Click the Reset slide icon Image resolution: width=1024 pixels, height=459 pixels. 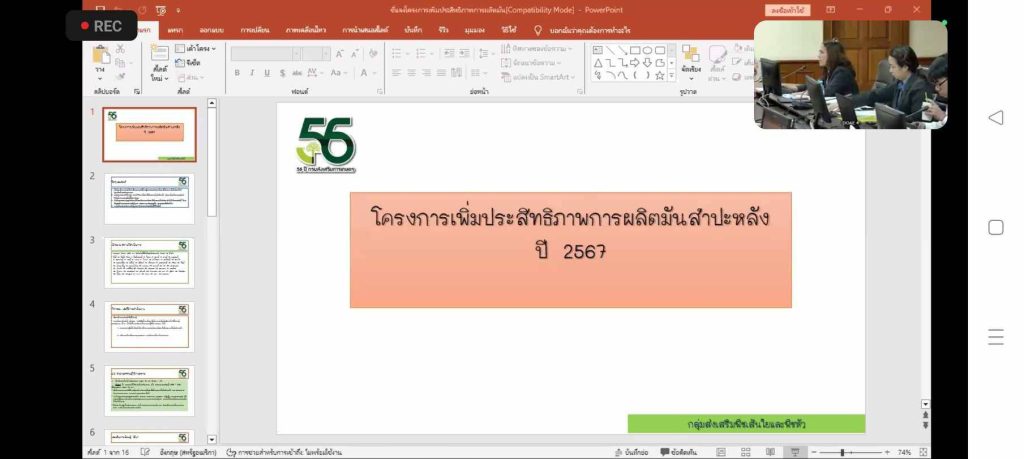pyautogui.click(x=180, y=63)
